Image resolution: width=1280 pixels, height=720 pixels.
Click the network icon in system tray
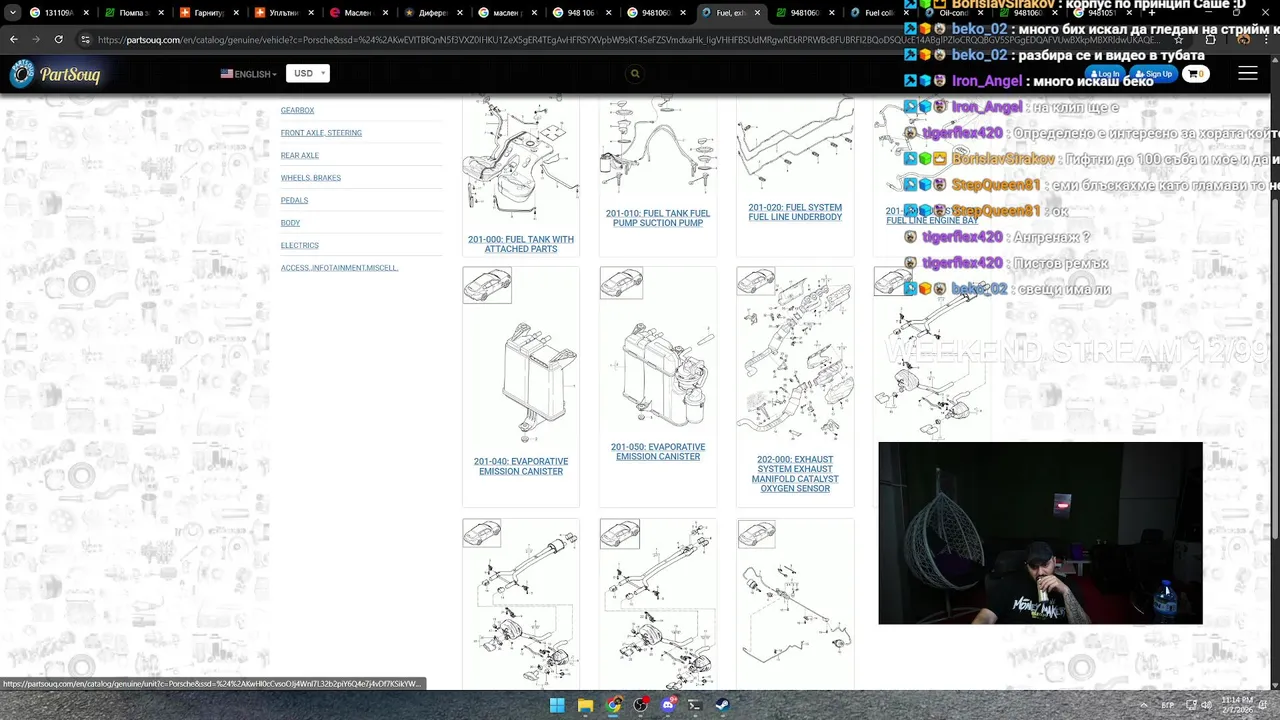click(1189, 705)
